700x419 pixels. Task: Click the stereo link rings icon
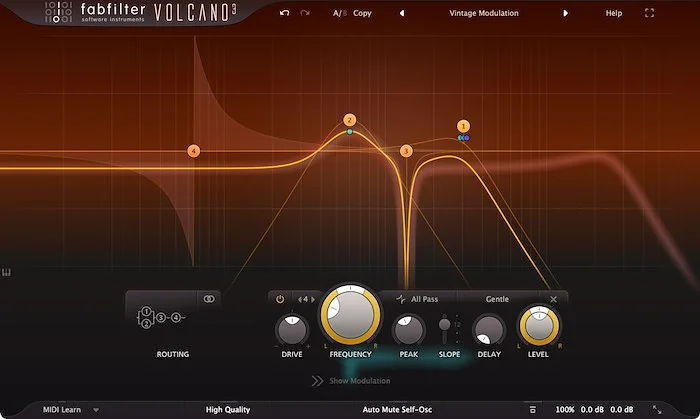coord(209,298)
